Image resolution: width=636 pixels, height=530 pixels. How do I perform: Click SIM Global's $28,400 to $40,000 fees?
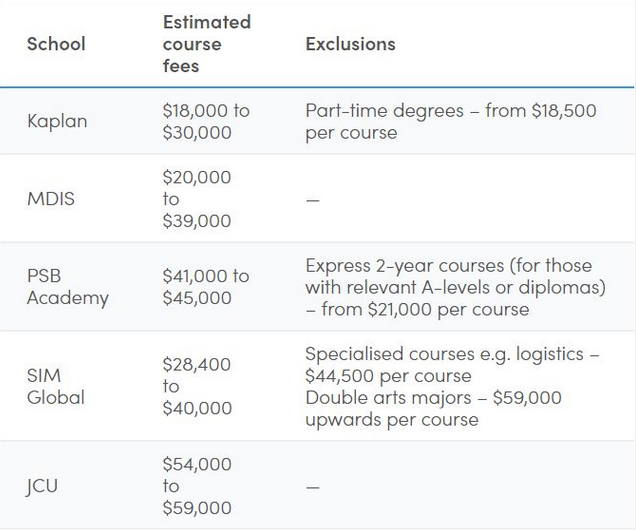(197, 386)
